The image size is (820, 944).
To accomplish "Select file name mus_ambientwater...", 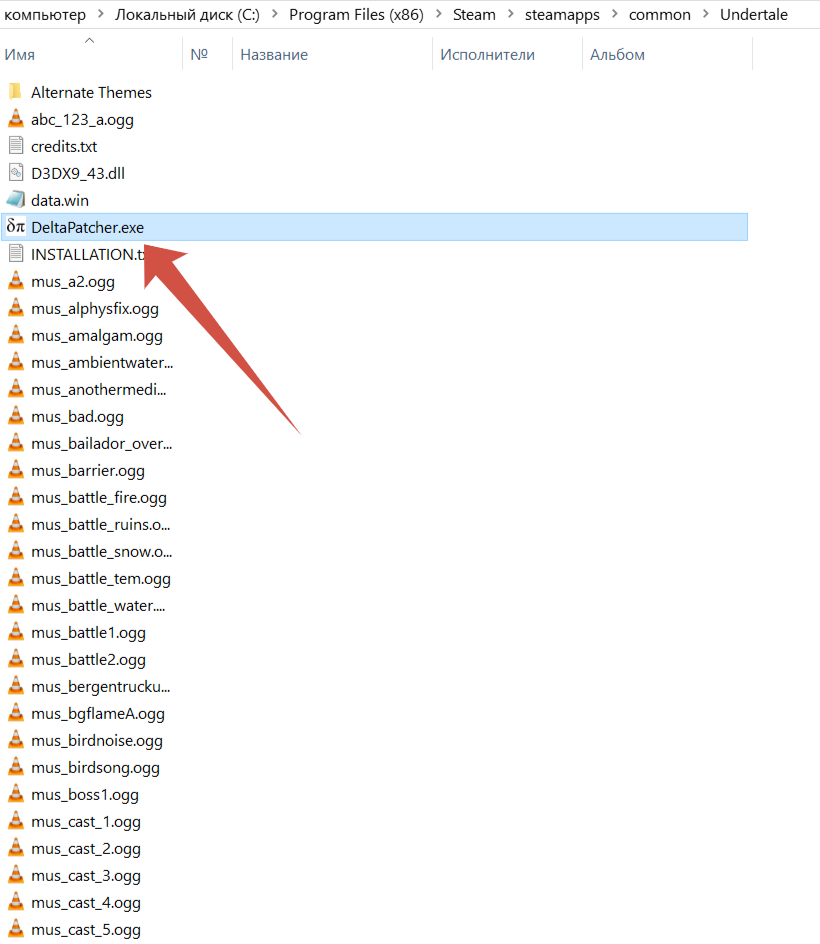I will click(102, 362).
